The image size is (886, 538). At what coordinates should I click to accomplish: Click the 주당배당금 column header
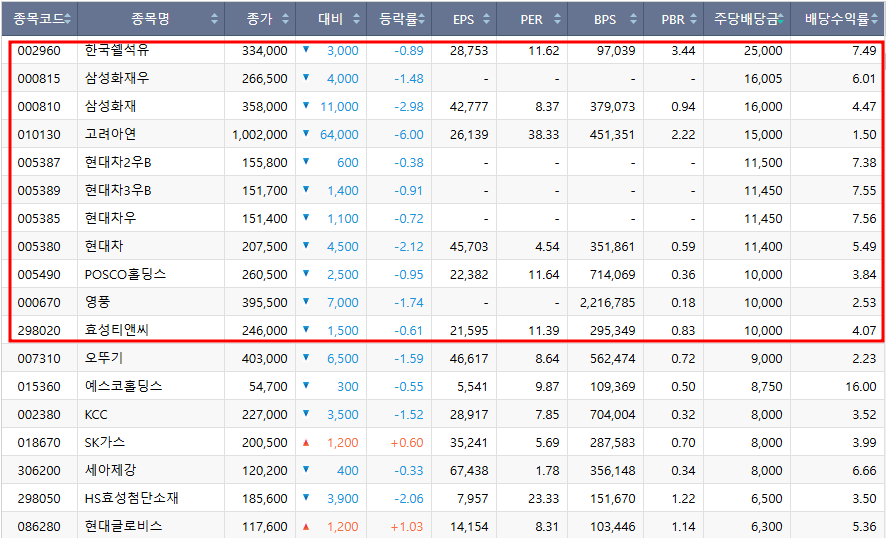click(x=747, y=19)
